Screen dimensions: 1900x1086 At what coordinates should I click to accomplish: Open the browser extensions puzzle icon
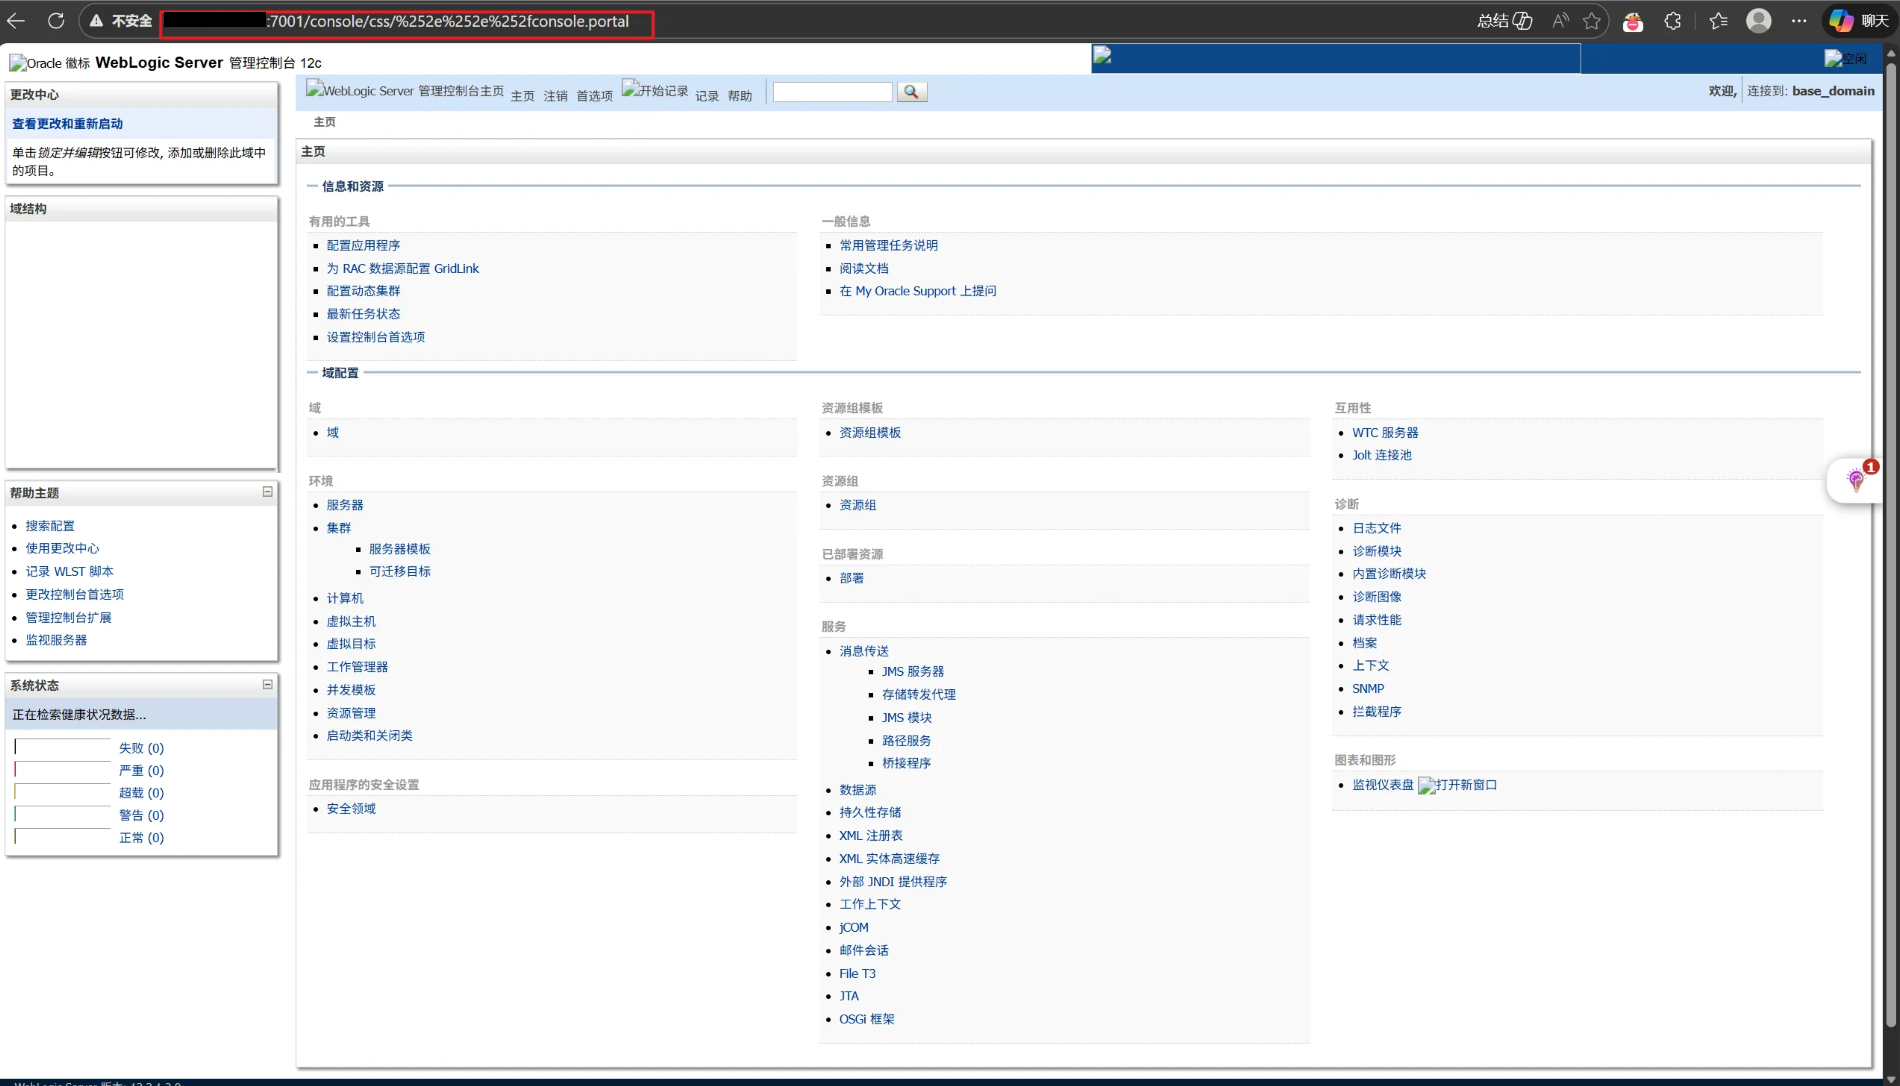click(x=1673, y=21)
